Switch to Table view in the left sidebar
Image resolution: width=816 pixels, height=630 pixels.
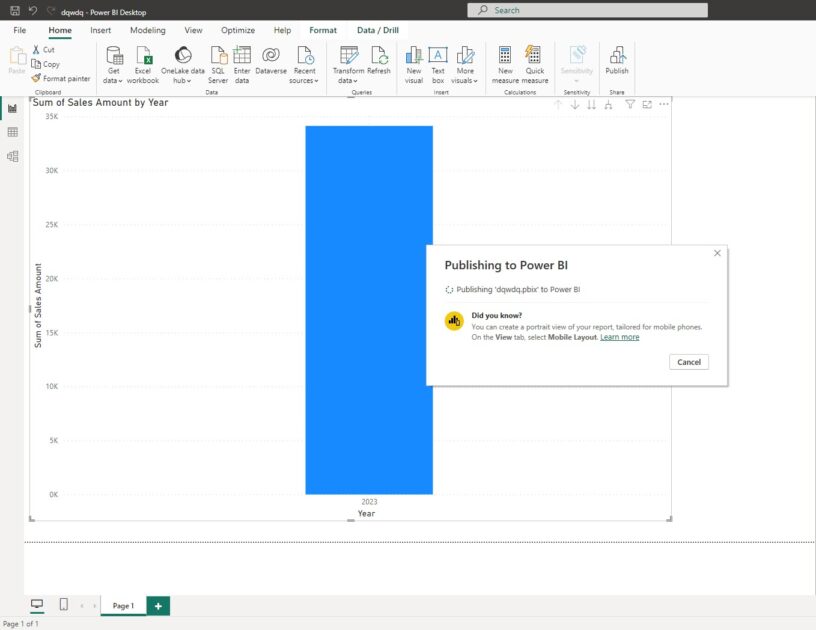click(13, 131)
